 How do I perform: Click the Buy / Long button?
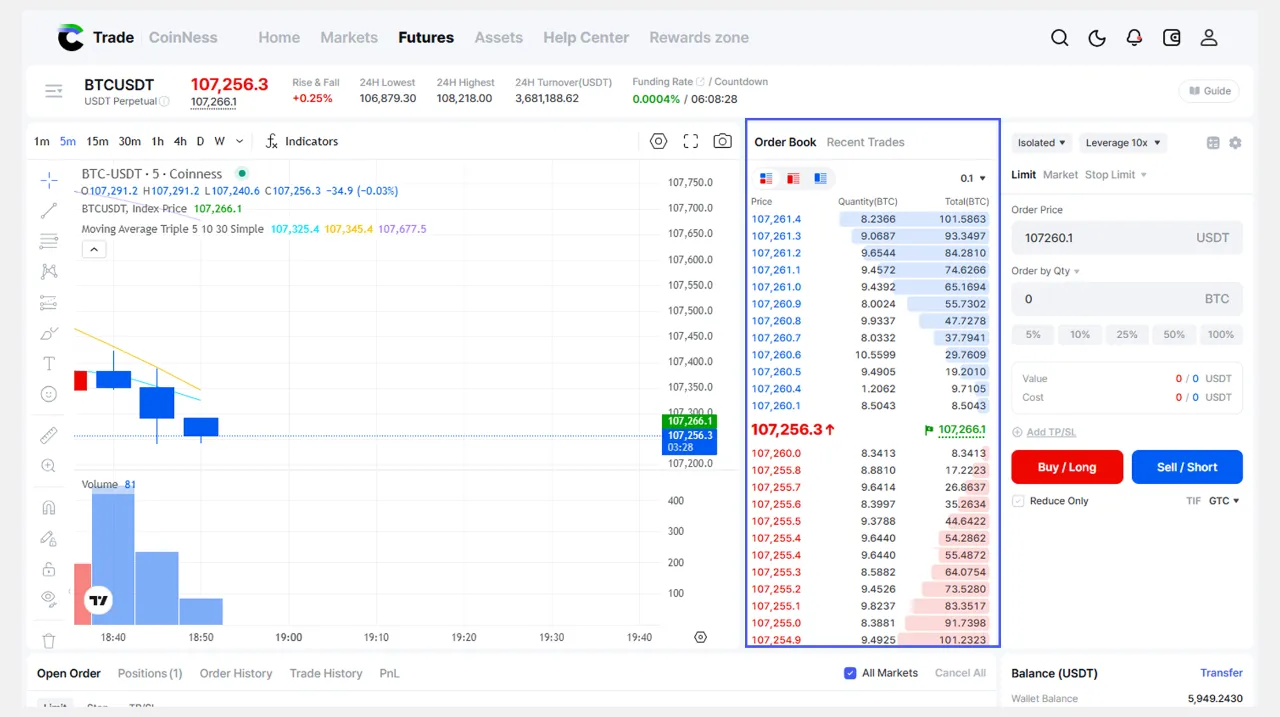coord(1066,467)
